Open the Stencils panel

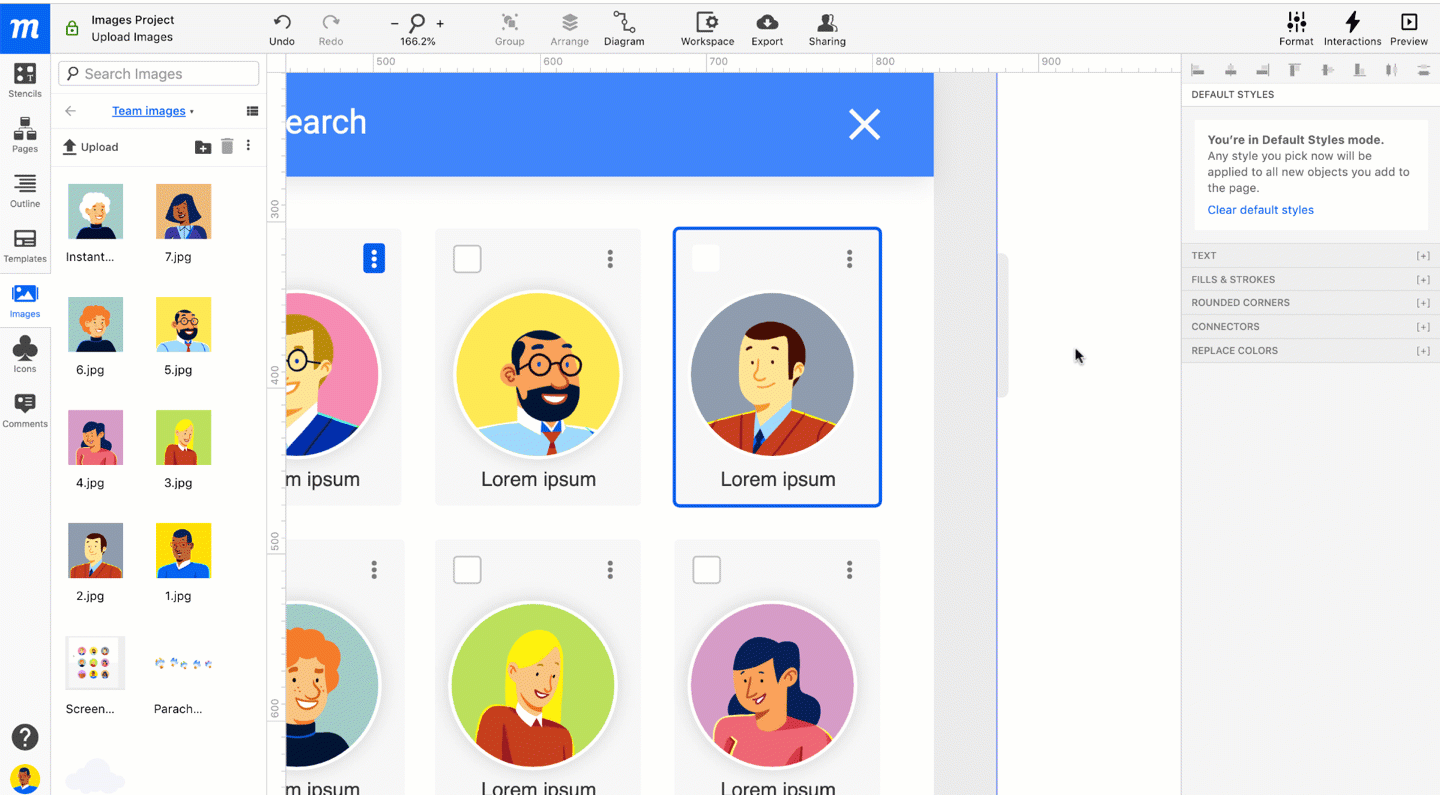25,80
